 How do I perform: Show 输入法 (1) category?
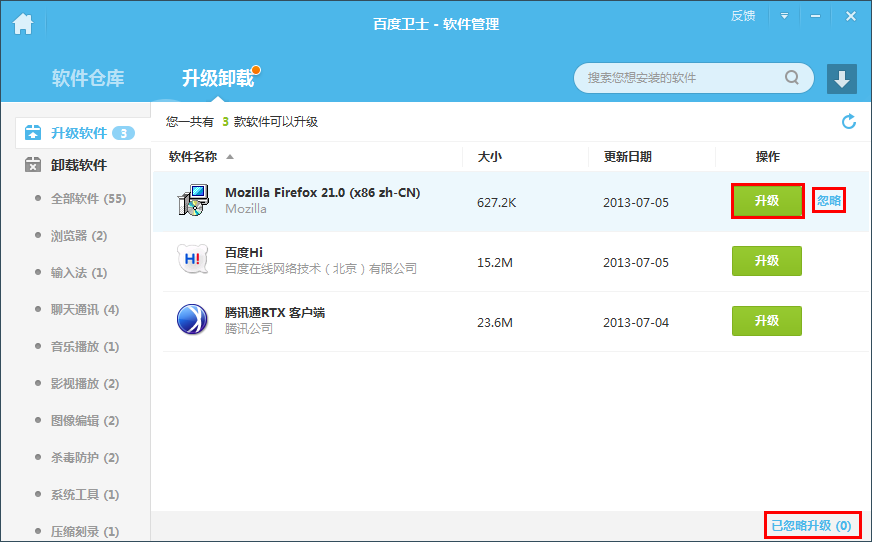tap(79, 272)
